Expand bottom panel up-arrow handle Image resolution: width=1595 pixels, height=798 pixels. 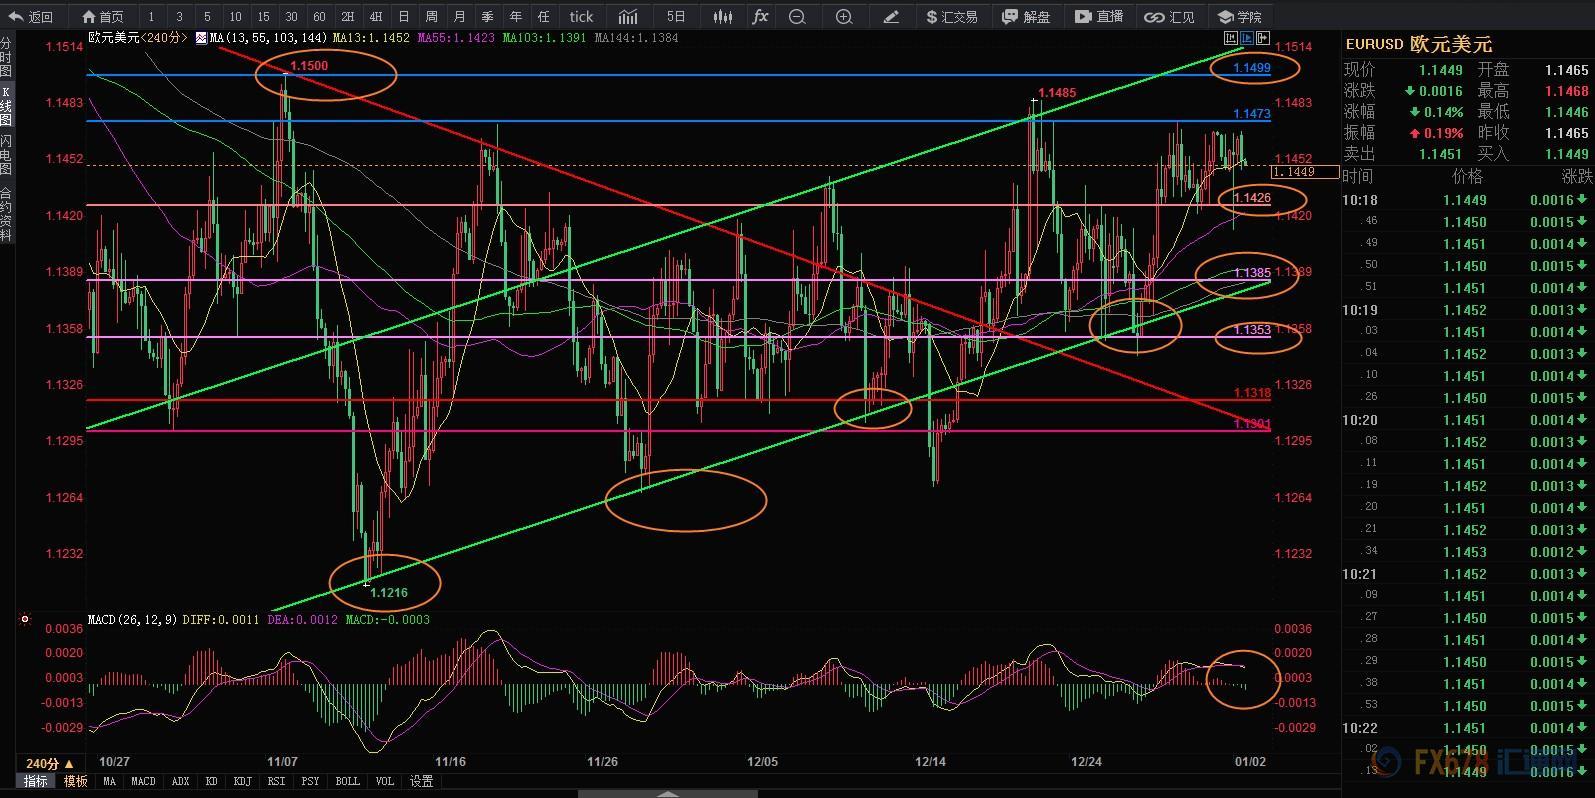tap(667, 794)
